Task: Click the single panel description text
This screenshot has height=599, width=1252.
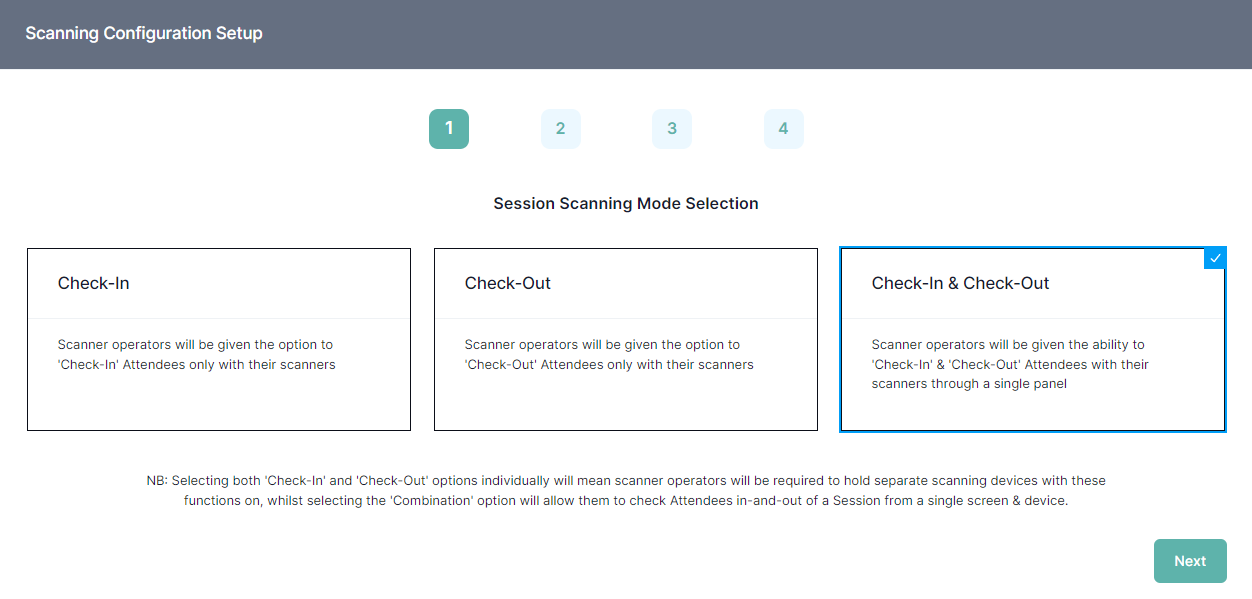Action: 1010,365
